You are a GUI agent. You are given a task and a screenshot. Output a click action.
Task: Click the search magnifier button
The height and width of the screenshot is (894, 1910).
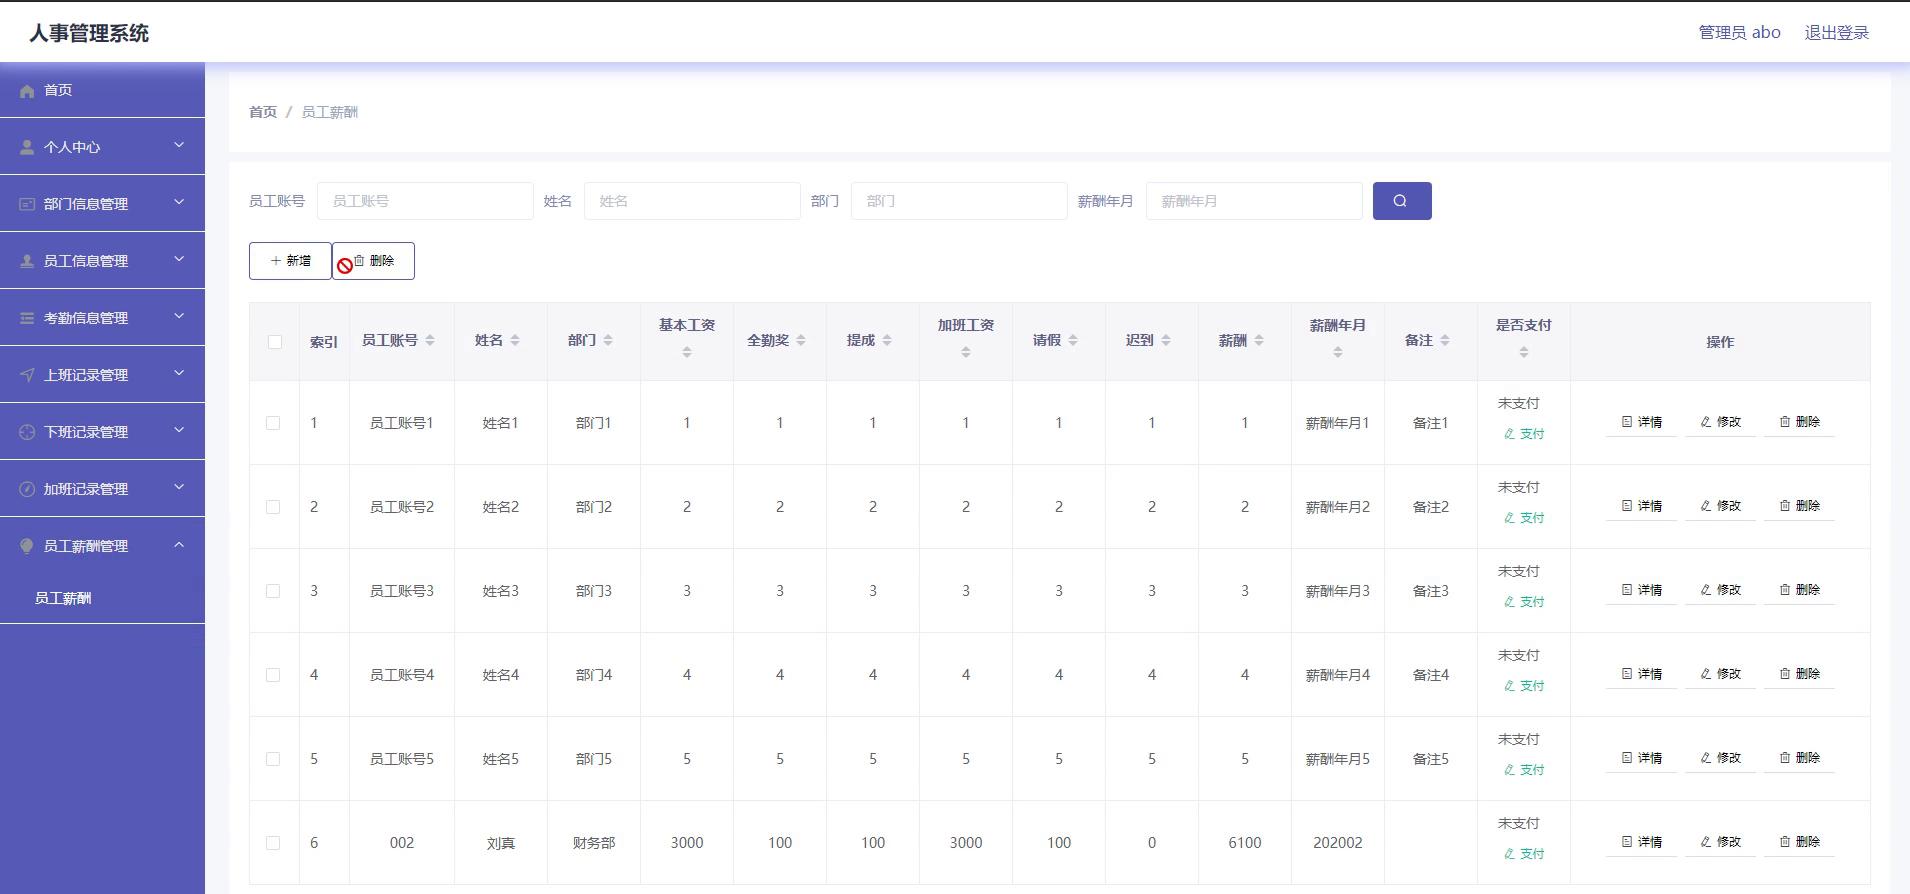pyautogui.click(x=1401, y=201)
